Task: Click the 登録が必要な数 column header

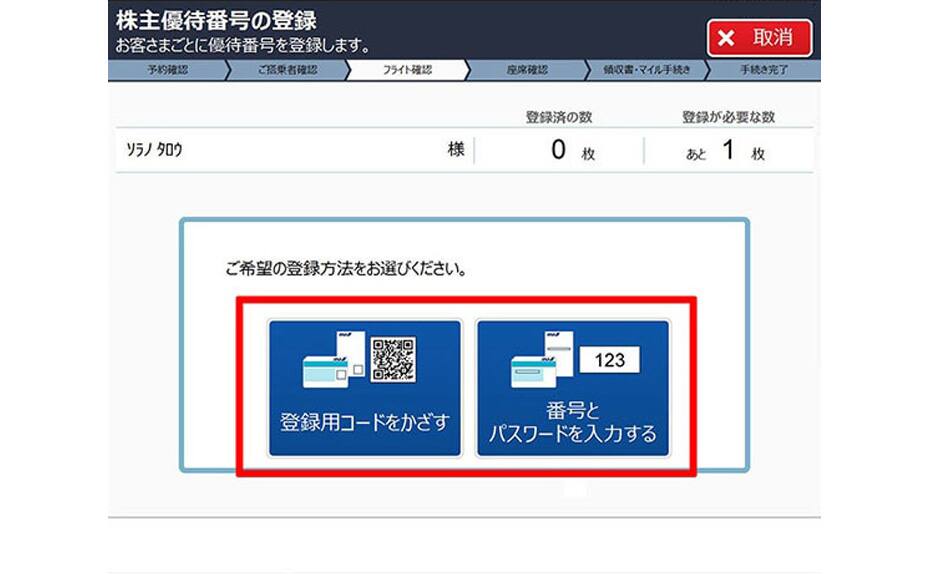Action: (x=728, y=117)
